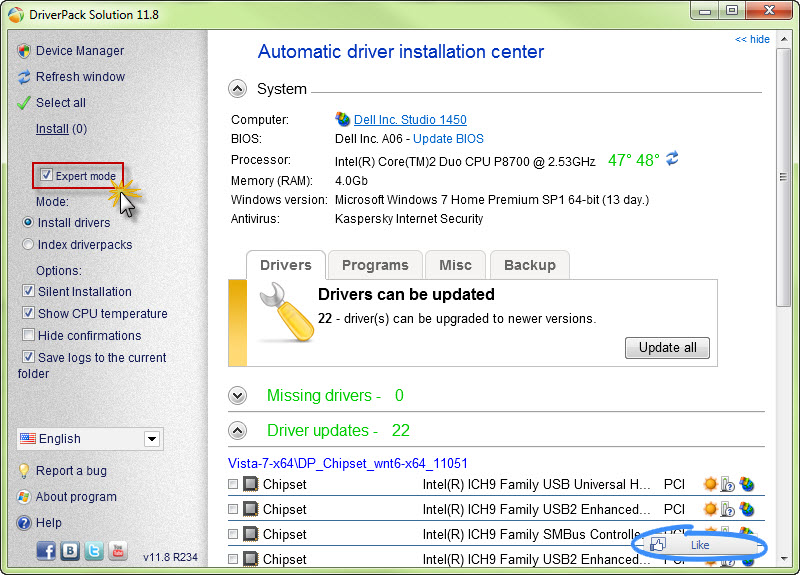The height and width of the screenshot is (575, 800).
Task: Click the Missing drivers - 0 heading
Action: pyautogui.click(x=335, y=395)
